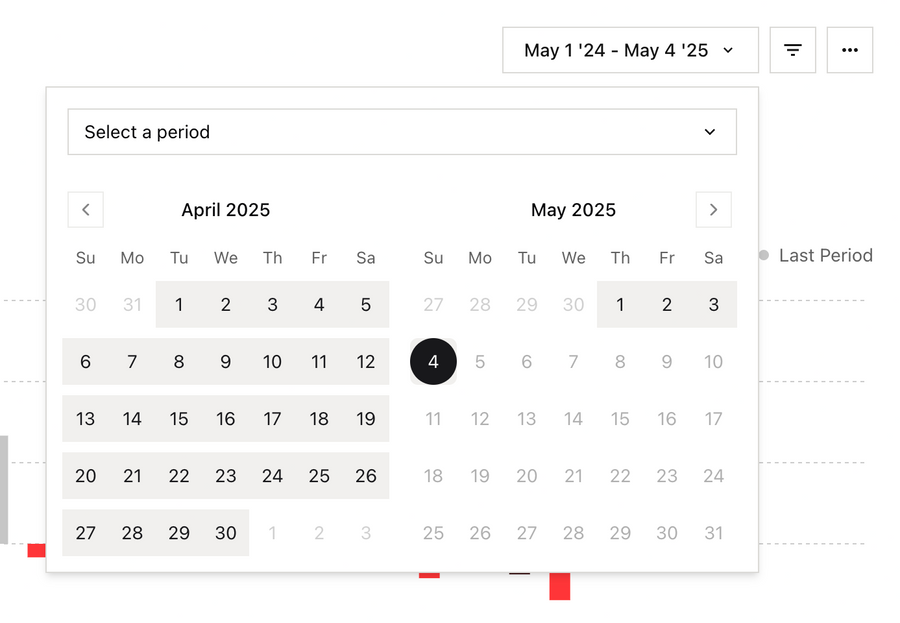Screen dimensions: 900x623
Task: Pick April 30 as a date
Action: (225, 533)
